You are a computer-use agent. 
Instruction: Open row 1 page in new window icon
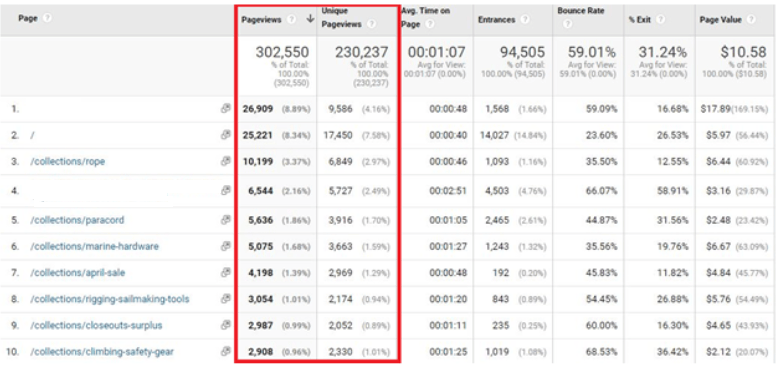(x=226, y=108)
